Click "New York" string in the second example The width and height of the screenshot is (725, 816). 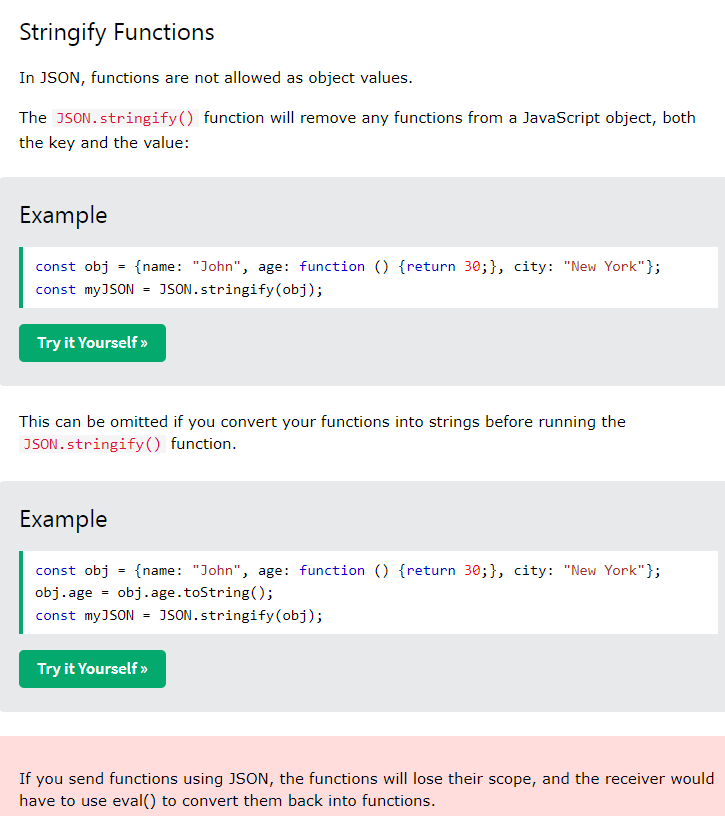coord(604,570)
